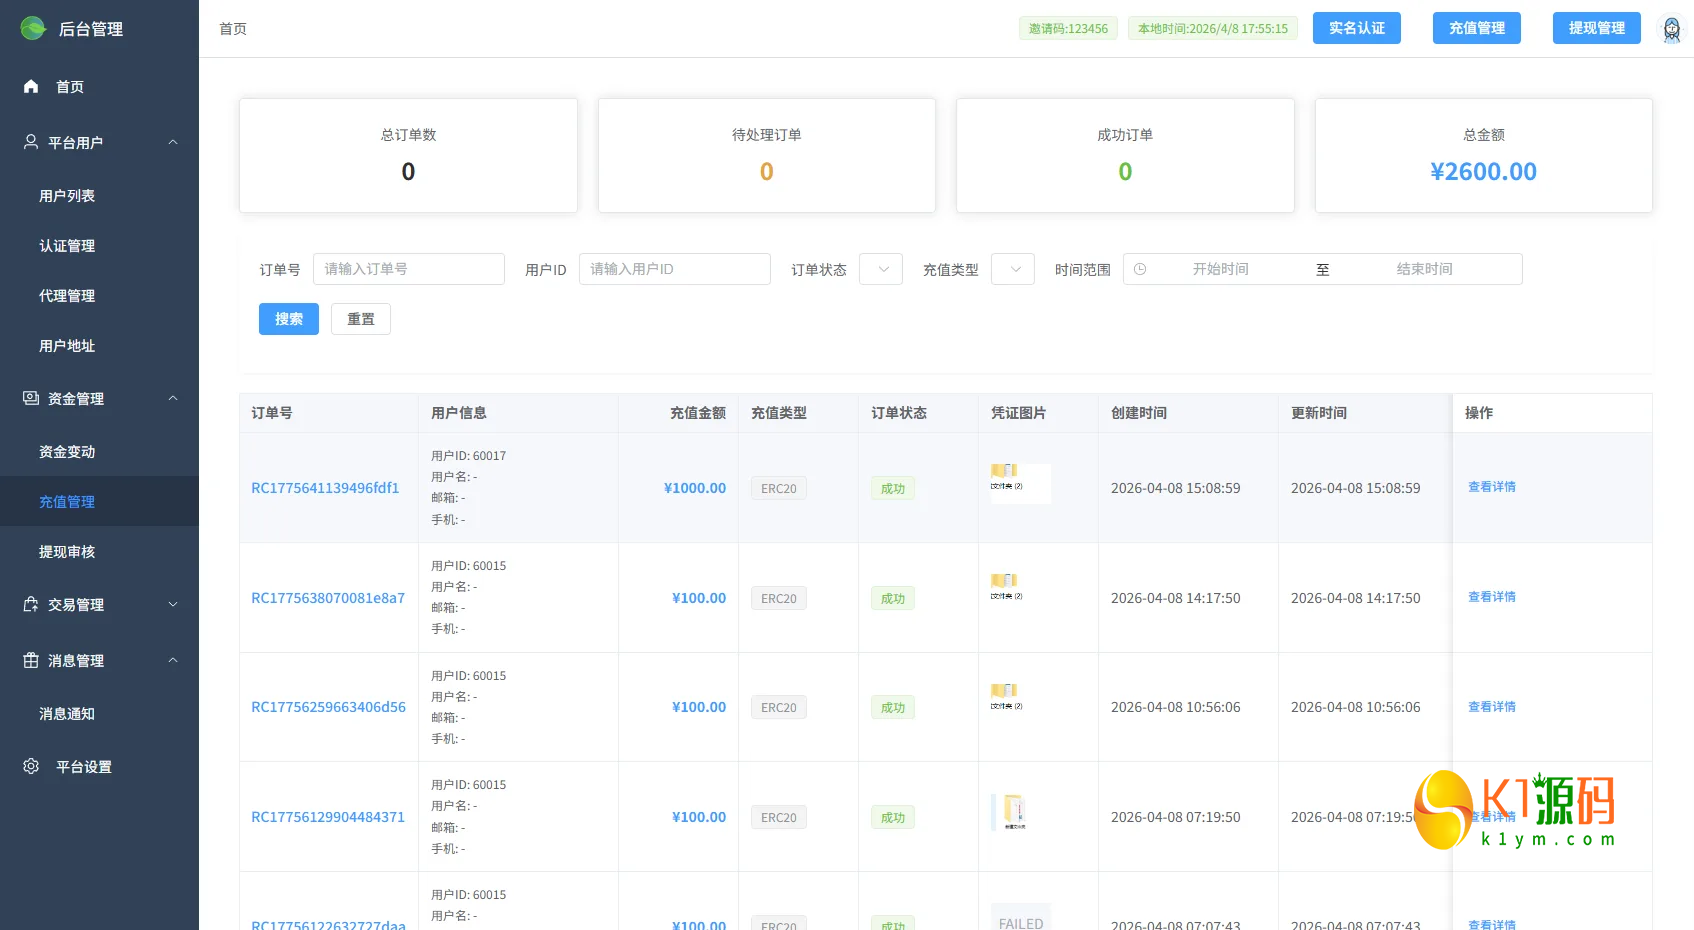
Task: Select 充值管理 in the sidebar
Action: click(x=99, y=502)
